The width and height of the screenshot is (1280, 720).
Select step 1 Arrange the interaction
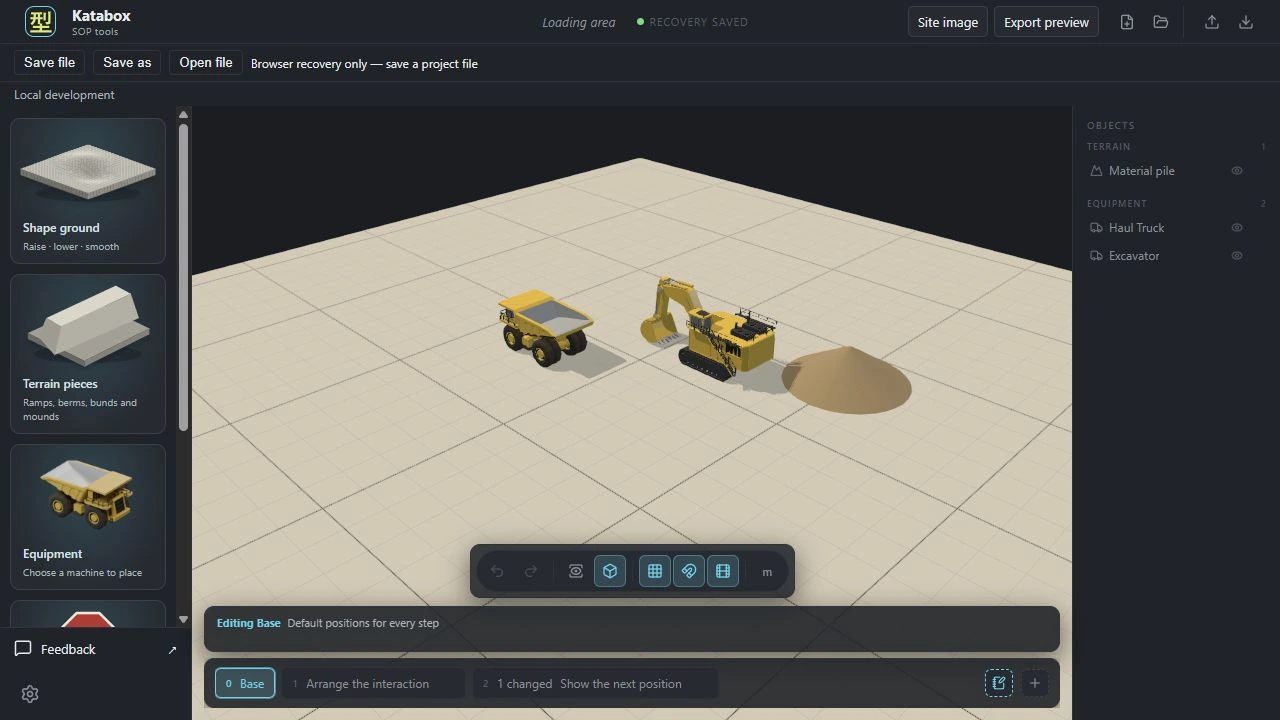coord(372,683)
